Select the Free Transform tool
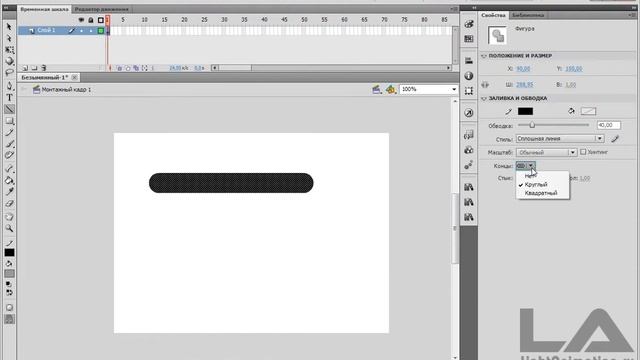The width and height of the screenshot is (640, 360). coord(9,50)
